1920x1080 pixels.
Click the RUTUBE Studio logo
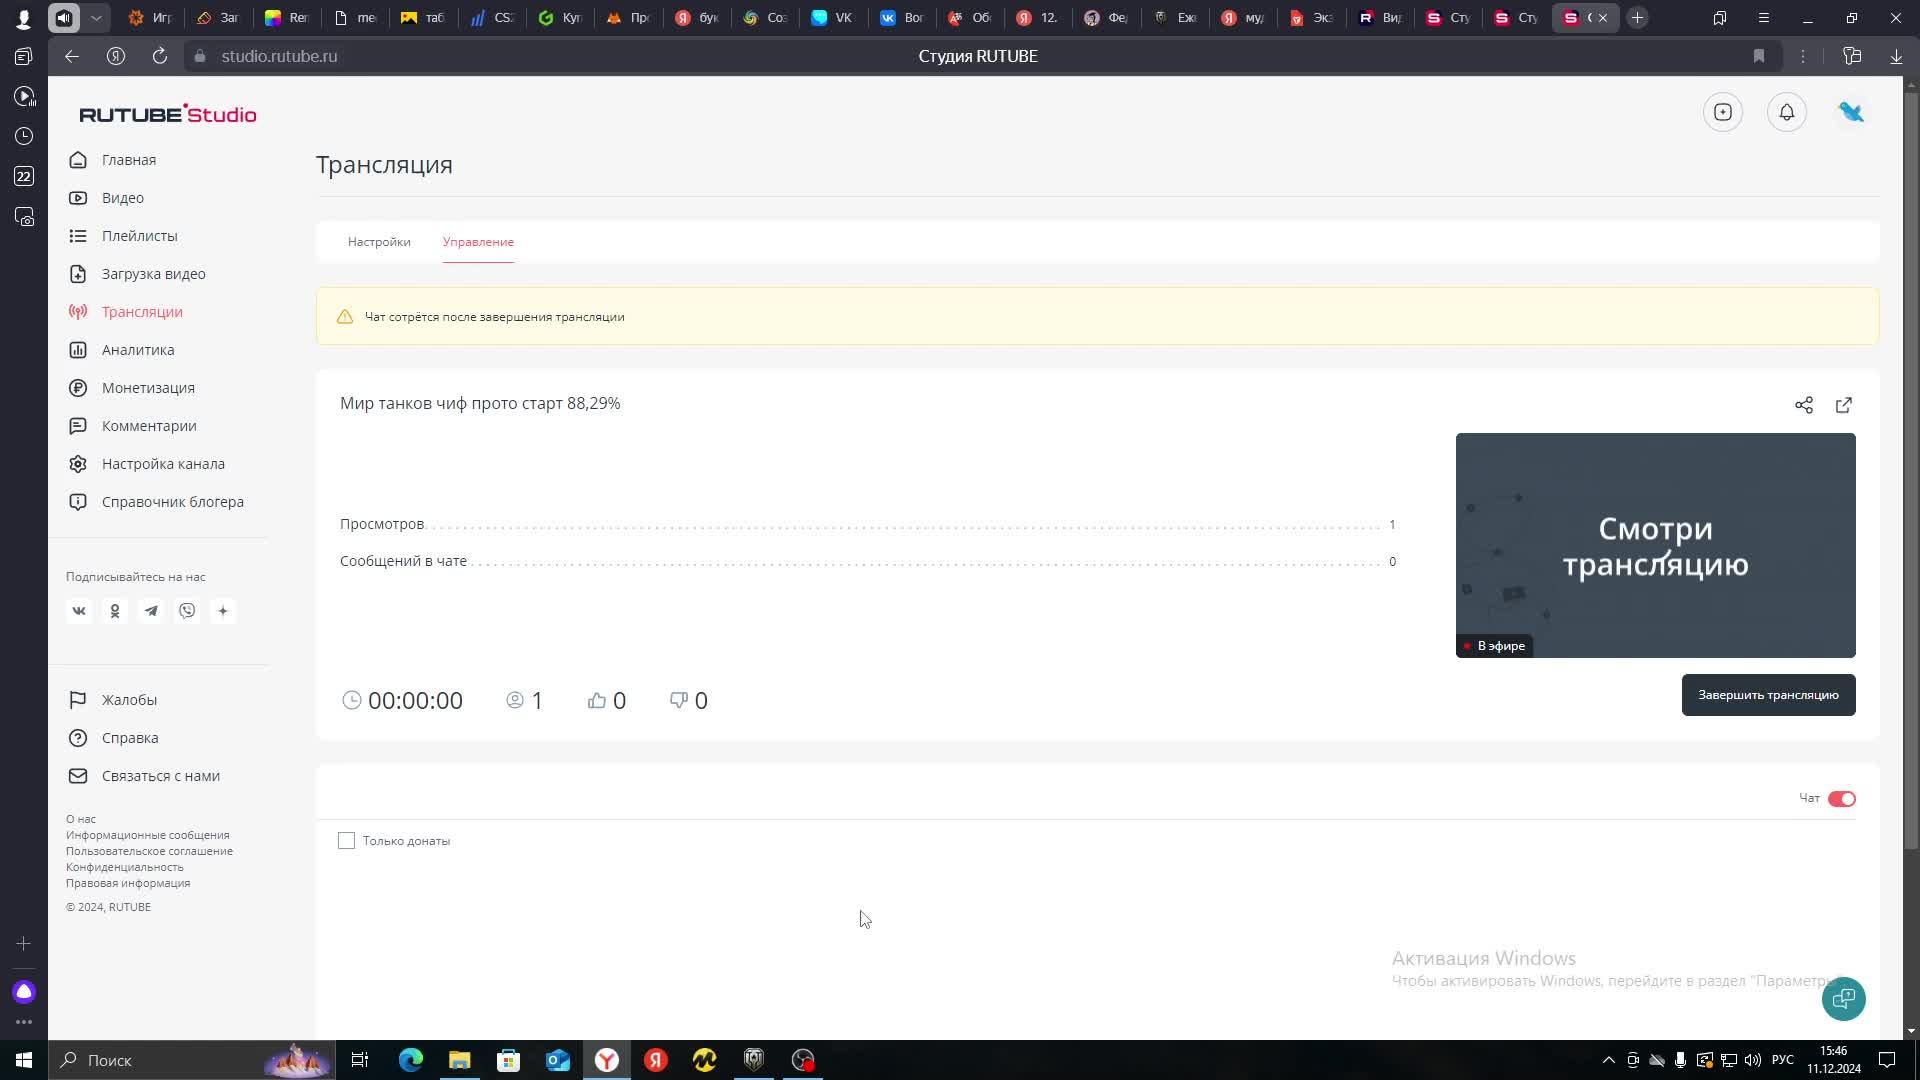[168, 114]
